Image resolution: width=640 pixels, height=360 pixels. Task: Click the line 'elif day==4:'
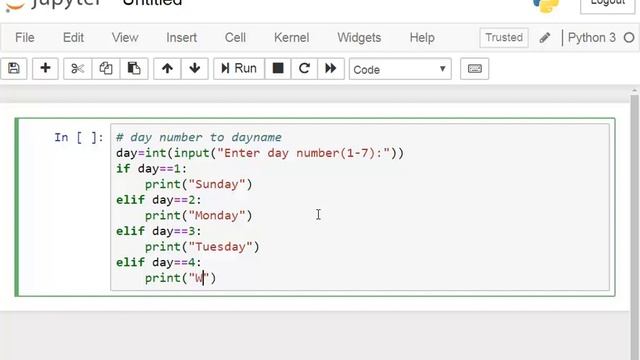click(158, 262)
